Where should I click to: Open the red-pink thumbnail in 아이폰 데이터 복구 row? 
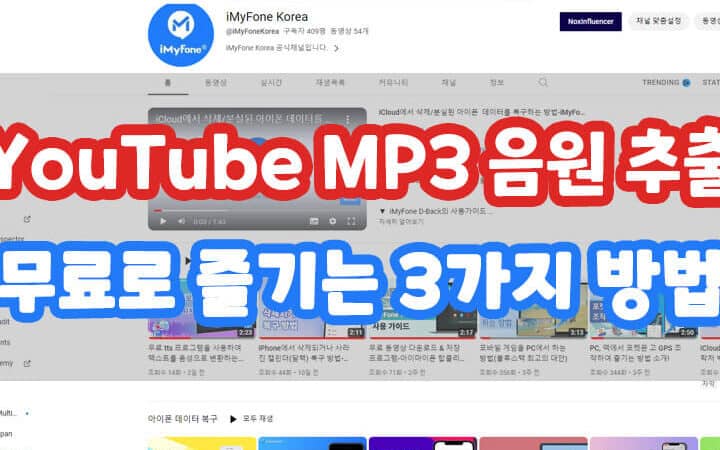[x=533, y=444]
